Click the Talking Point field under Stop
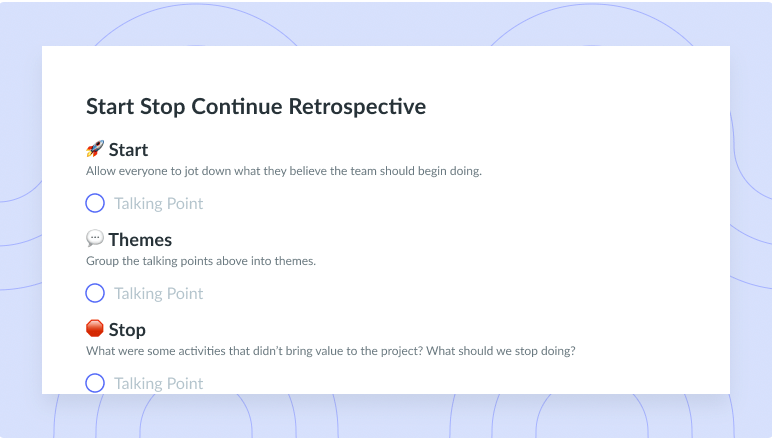 tap(159, 383)
